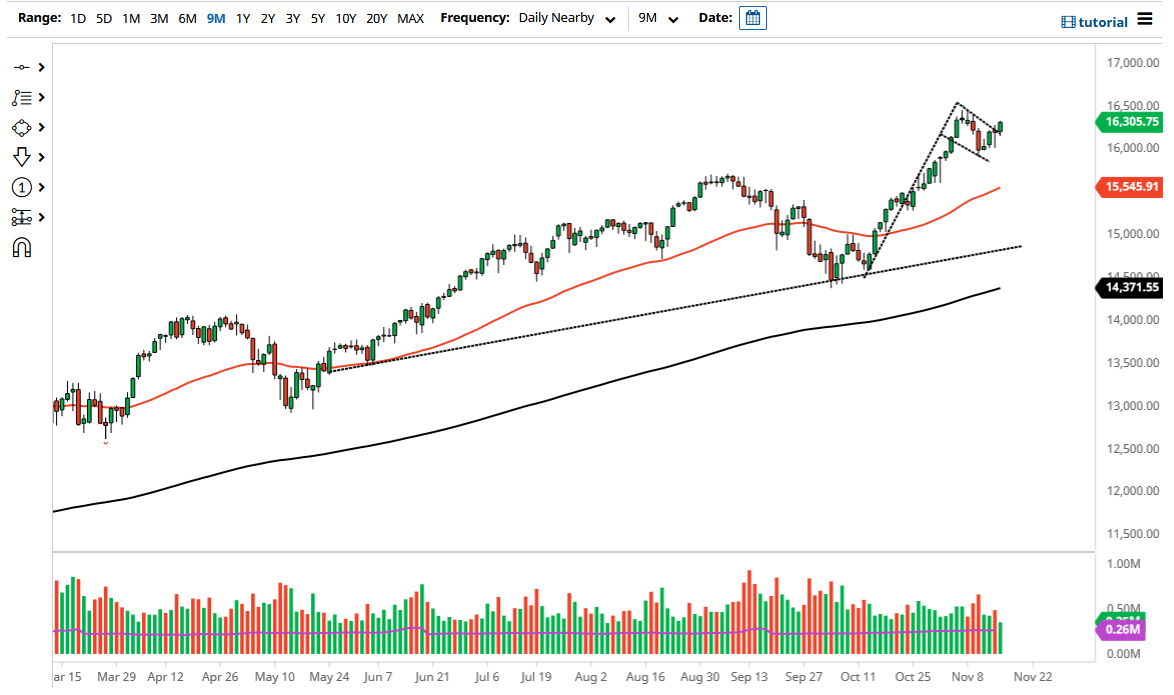The height and width of the screenshot is (695, 1174).
Task: Open the measurement tool
Action: (x=20, y=217)
